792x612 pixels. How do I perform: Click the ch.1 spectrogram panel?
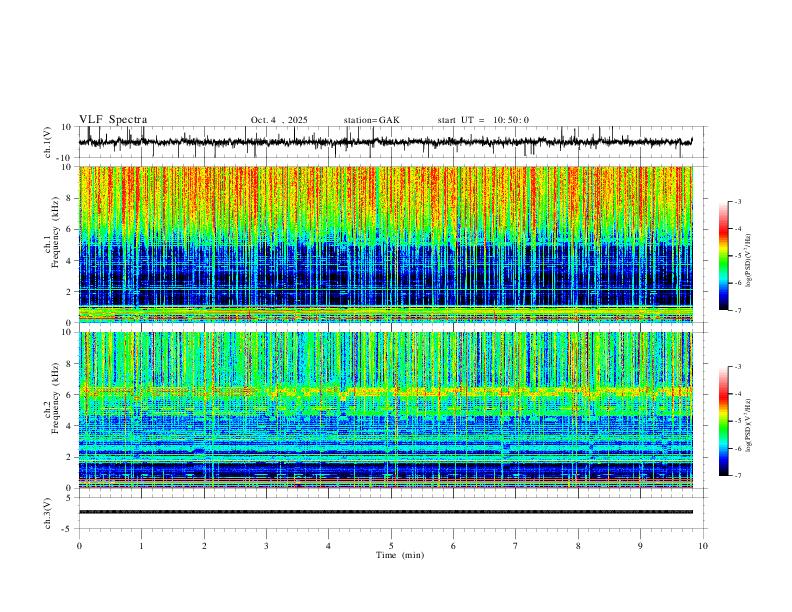[x=385, y=244]
